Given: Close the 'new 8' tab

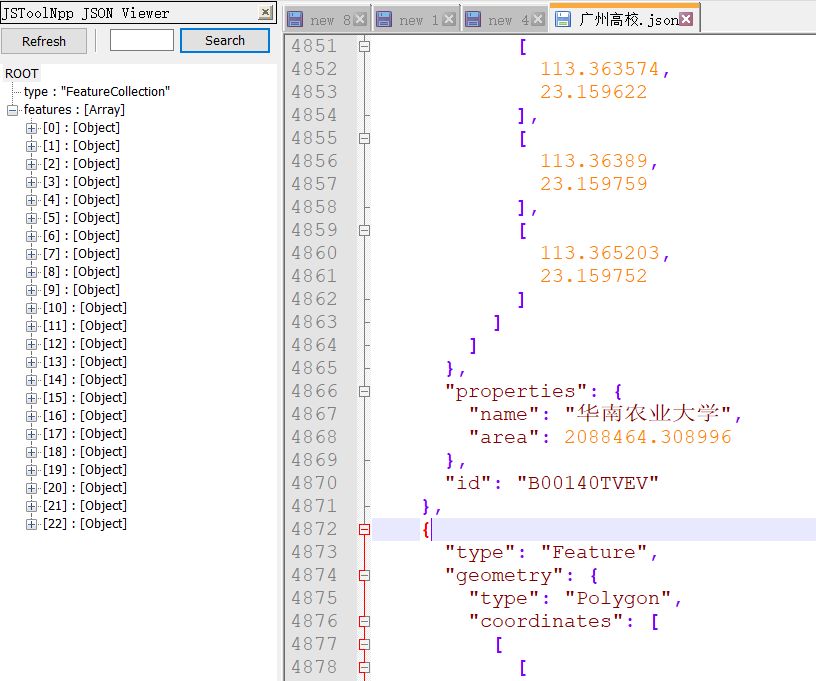Looking at the screenshot, I should (x=360, y=20).
